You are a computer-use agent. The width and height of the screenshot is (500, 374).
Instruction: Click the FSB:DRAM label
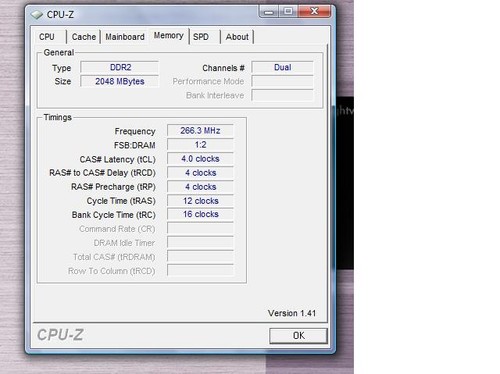coord(135,145)
